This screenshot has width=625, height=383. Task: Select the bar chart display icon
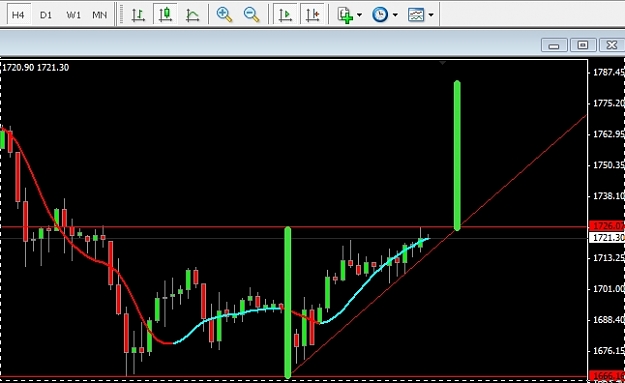click(x=138, y=15)
